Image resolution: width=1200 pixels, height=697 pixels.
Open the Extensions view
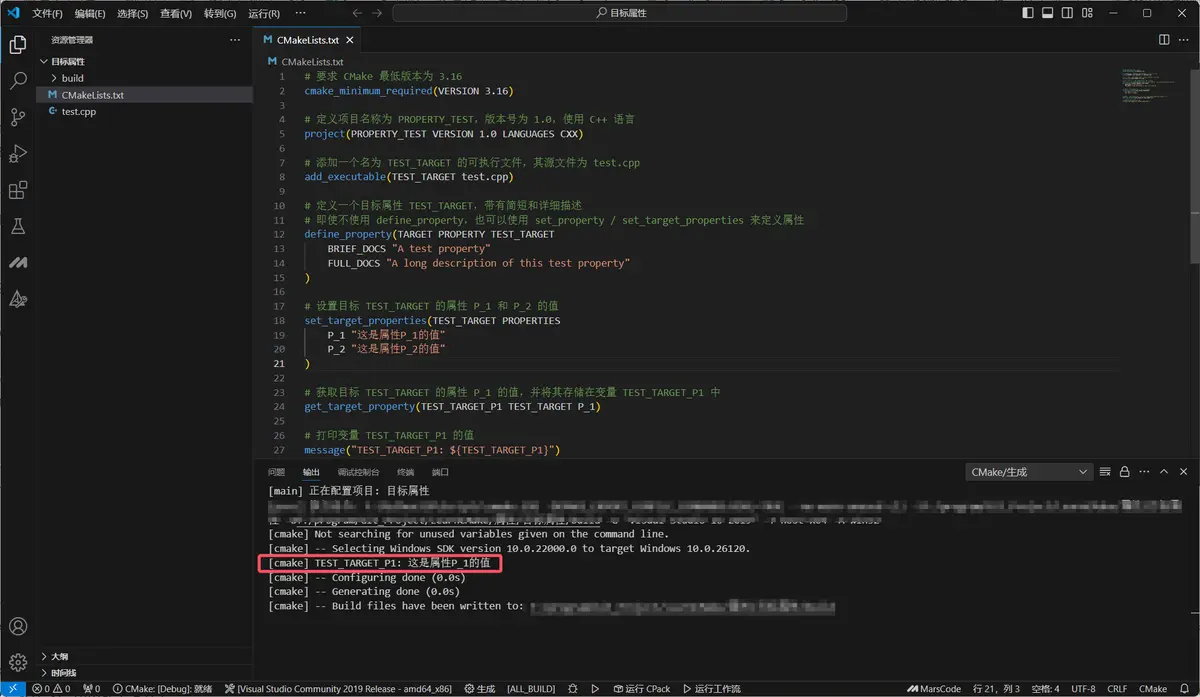click(x=17, y=190)
